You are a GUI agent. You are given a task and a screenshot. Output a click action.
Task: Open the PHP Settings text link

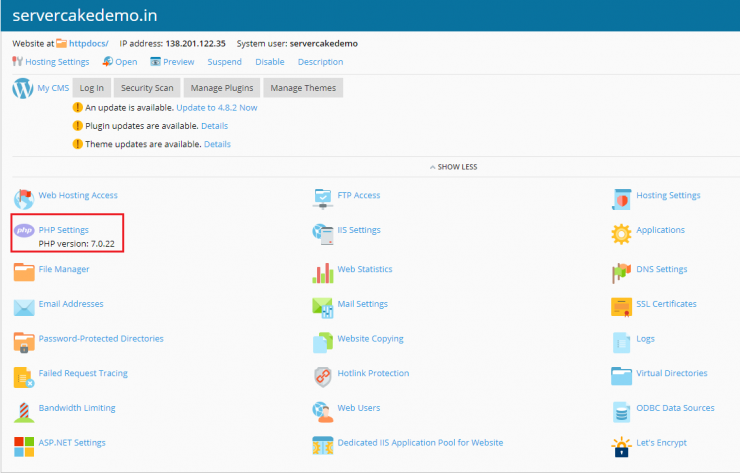(64, 230)
